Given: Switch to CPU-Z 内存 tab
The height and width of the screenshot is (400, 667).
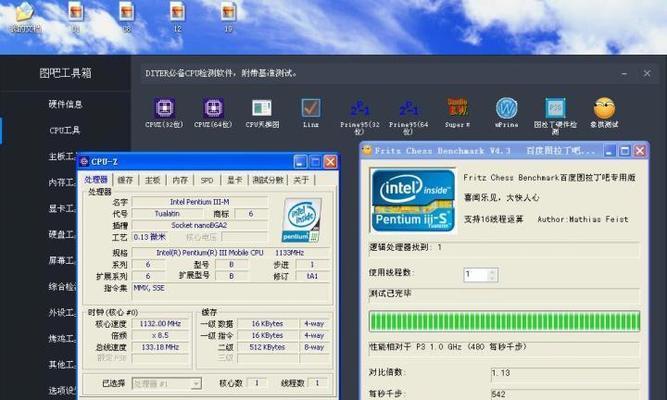Looking at the screenshot, I should [x=180, y=180].
